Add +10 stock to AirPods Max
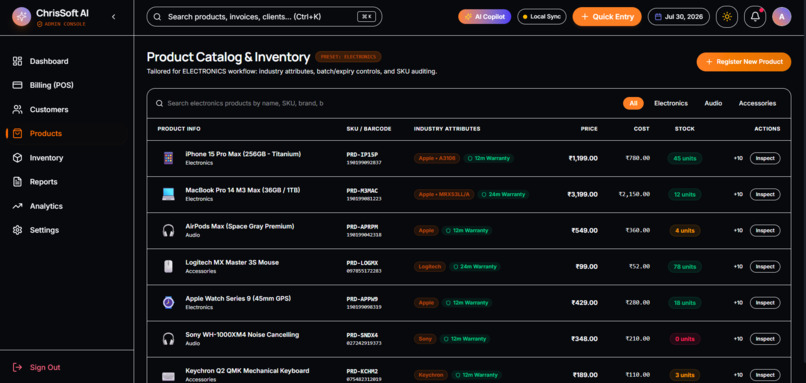Image resolution: width=806 pixels, height=383 pixels. 738,230
